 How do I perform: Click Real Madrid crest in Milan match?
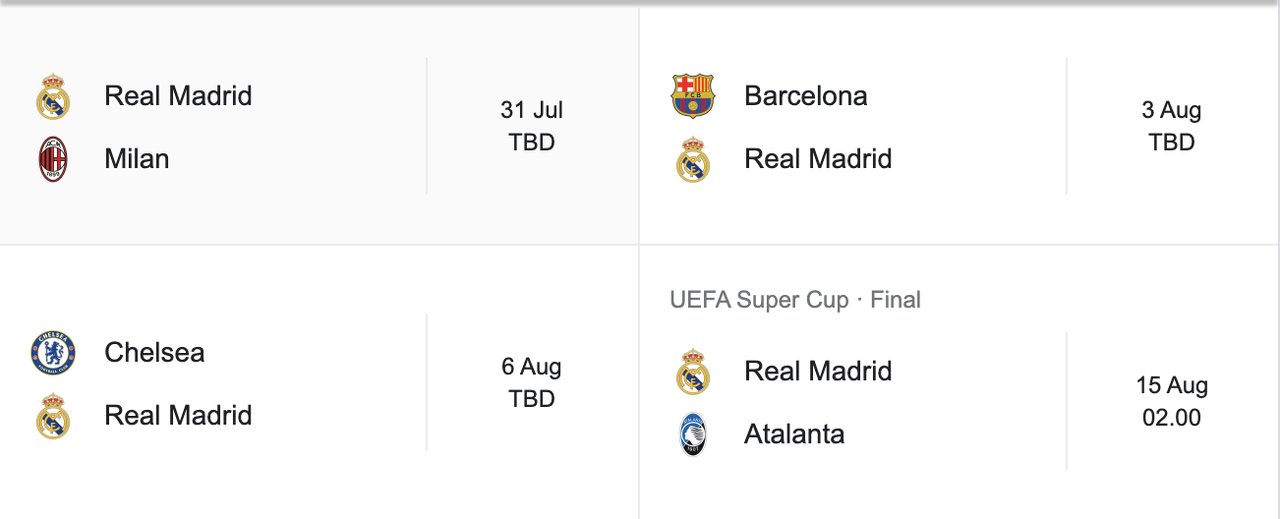[x=53, y=97]
